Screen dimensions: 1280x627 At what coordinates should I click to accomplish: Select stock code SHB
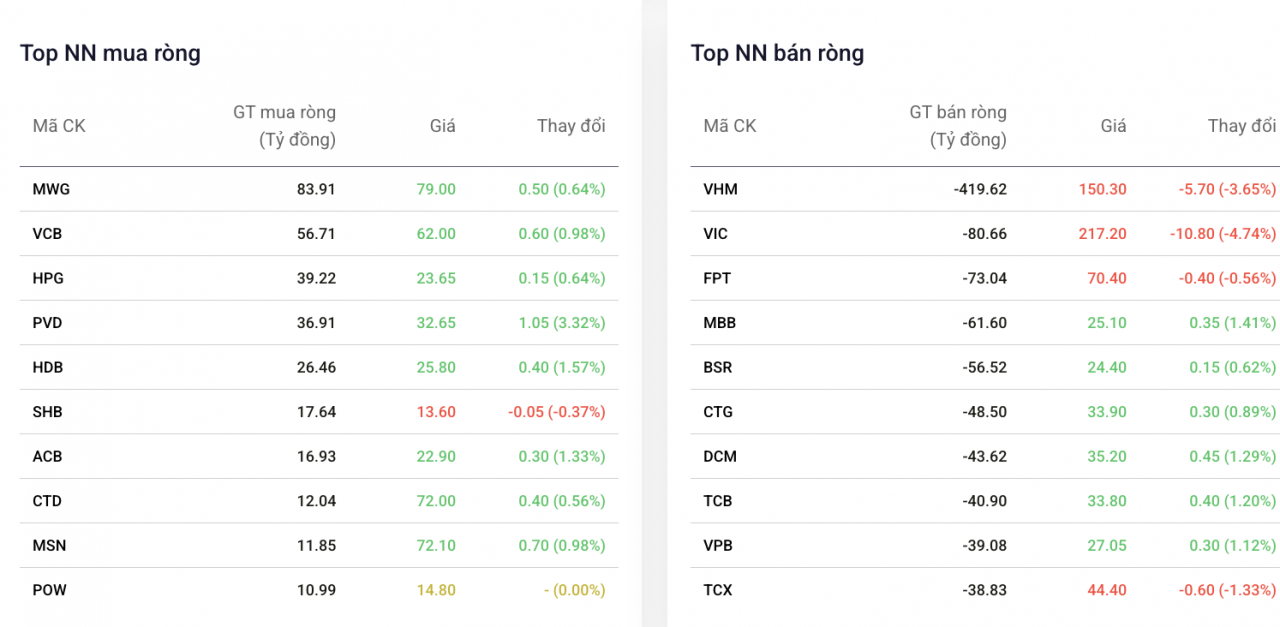point(48,412)
